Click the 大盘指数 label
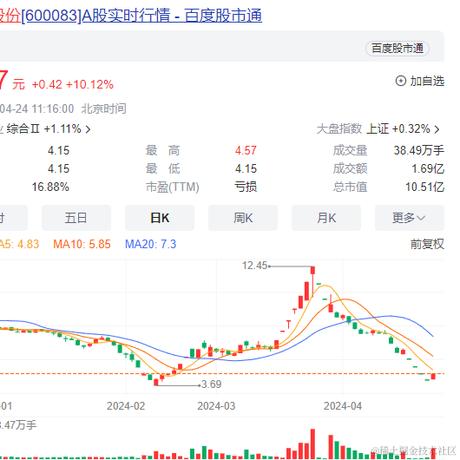Viewport: 460px width, 460px height. (339, 129)
